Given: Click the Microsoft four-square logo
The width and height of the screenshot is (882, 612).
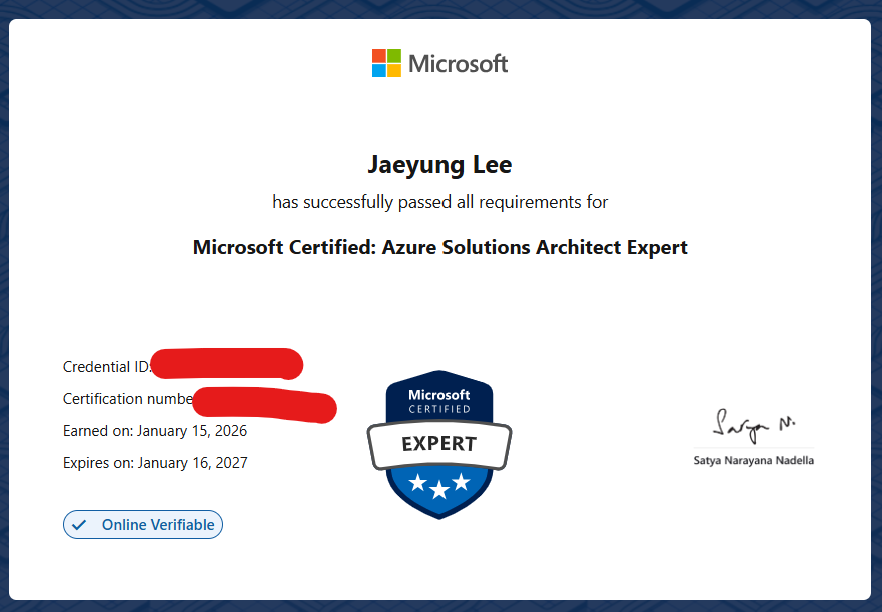Looking at the screenshot, I should [386, 63].
